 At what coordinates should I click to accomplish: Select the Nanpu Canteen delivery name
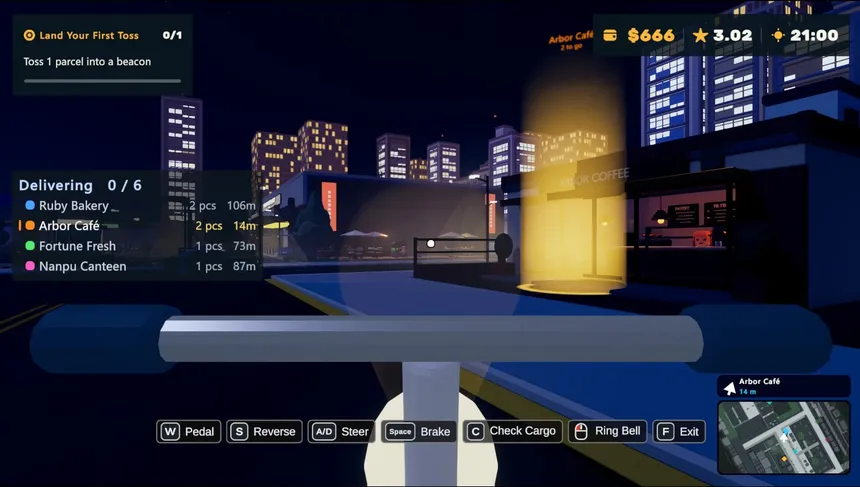[83, 267]
